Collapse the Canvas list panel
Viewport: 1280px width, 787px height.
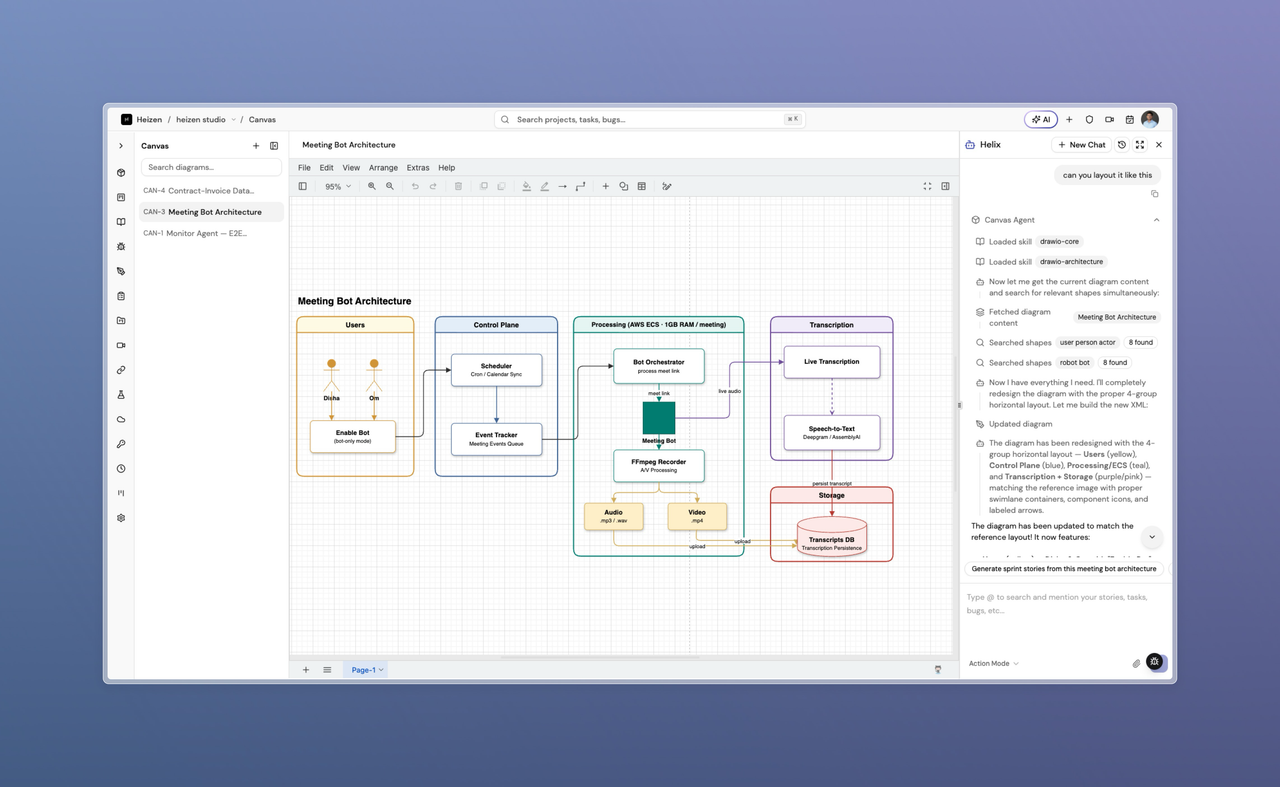(274, 146)
